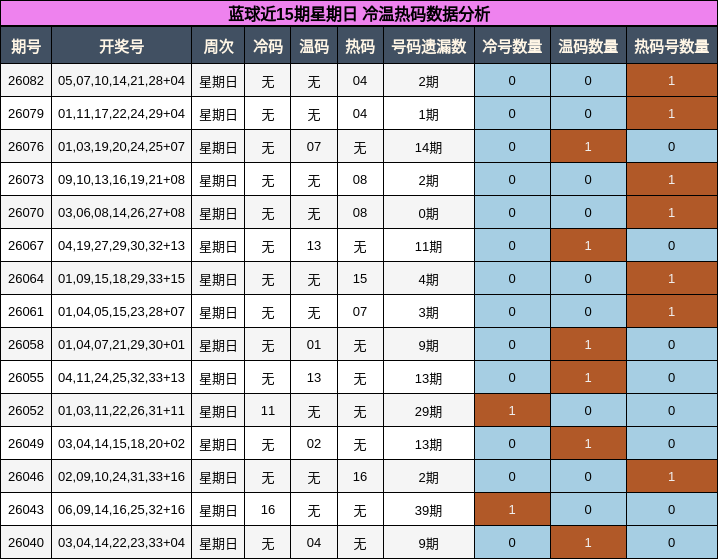Click period number 26046
The width and height of the screenshot is (718, 559).
(x=26, y=476)
